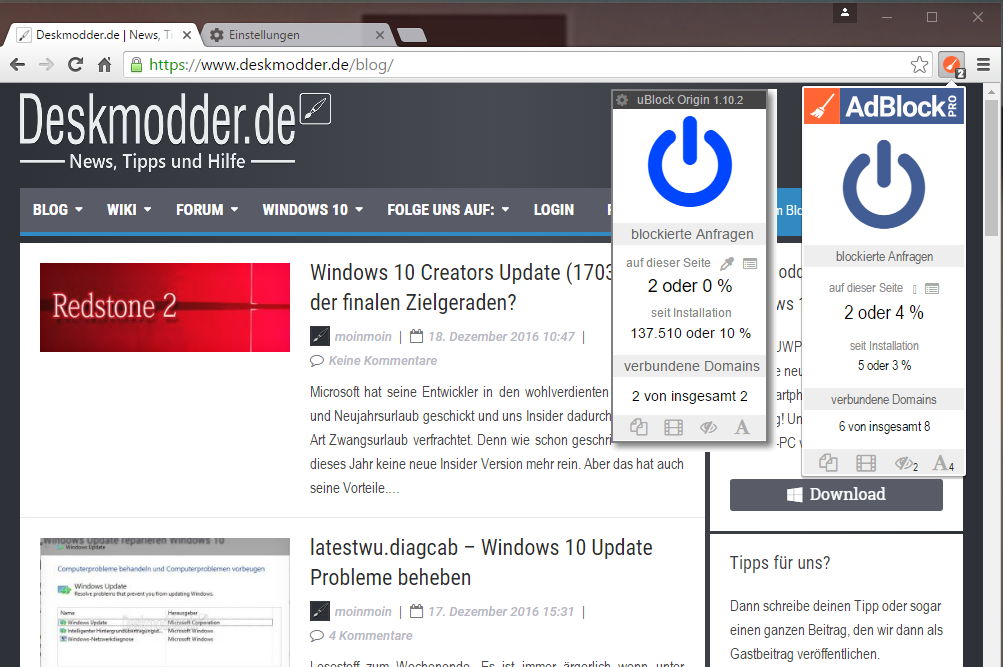Open the latestwu.diagcab article thumbnail
This screenshot has width=1003, height=667.
tap(165, 602)
